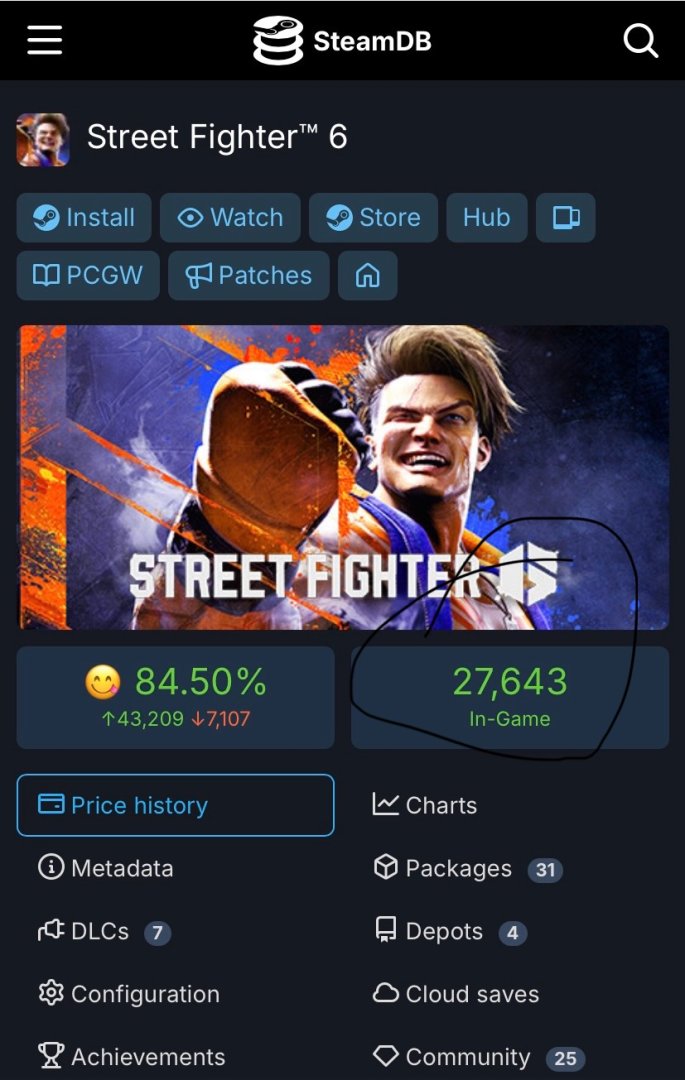Open the Packages section
The width and height of the screenshot is (685, 1080).
[x=458, y=868]
